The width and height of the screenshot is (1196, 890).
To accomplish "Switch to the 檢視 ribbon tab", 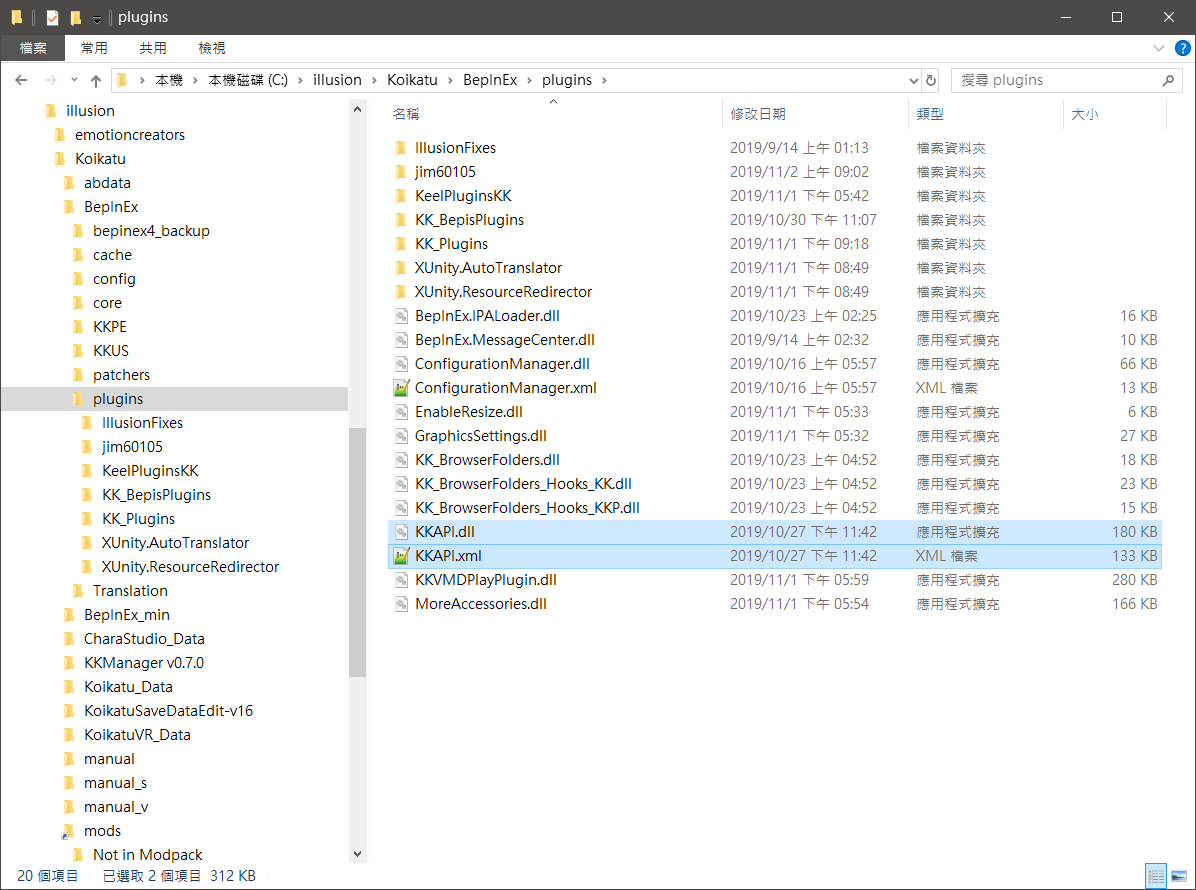I will click(211, 48).
